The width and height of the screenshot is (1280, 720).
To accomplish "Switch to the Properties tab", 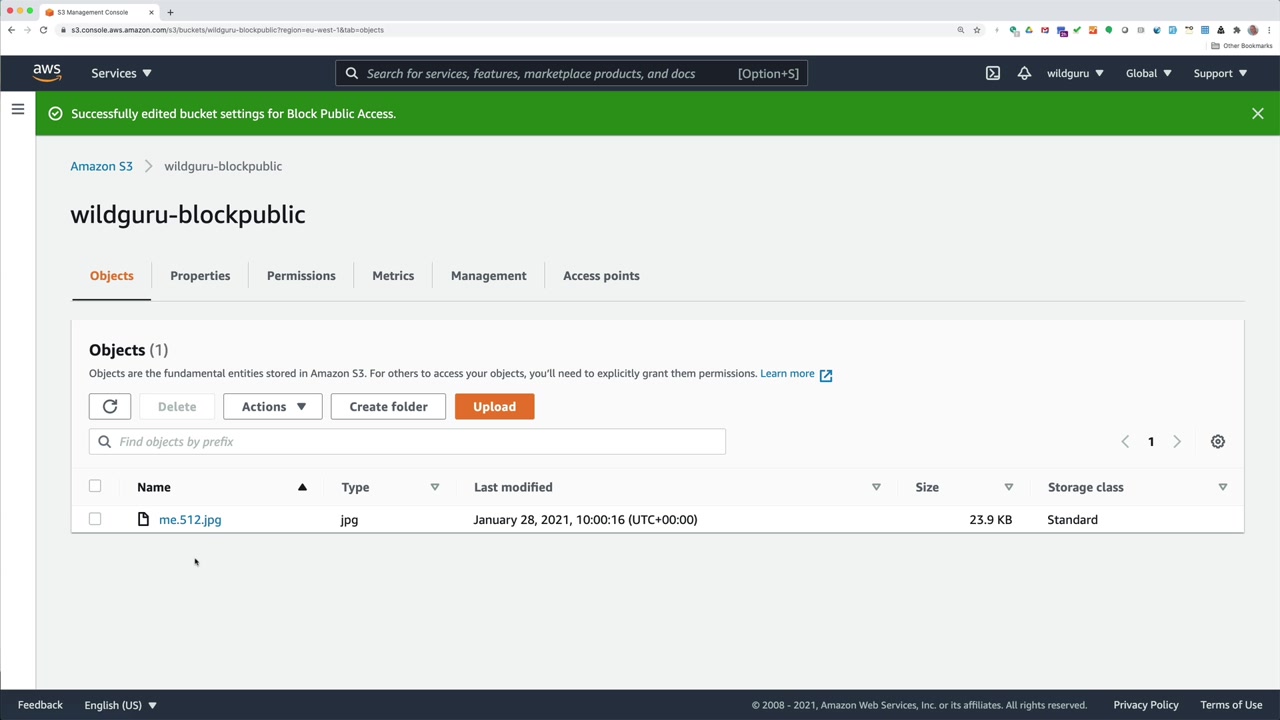I will tap(200, 276).
